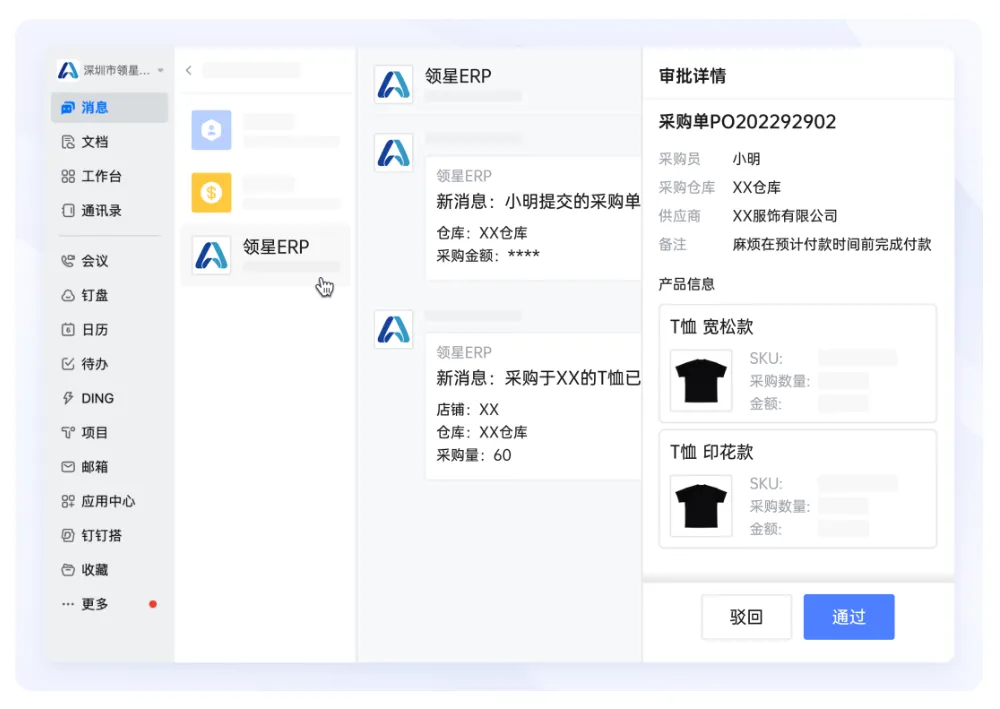This screenshot has width=1000, height=709.
Task: Click the 采购金额：**** text
Action: [x=488, y=256]
